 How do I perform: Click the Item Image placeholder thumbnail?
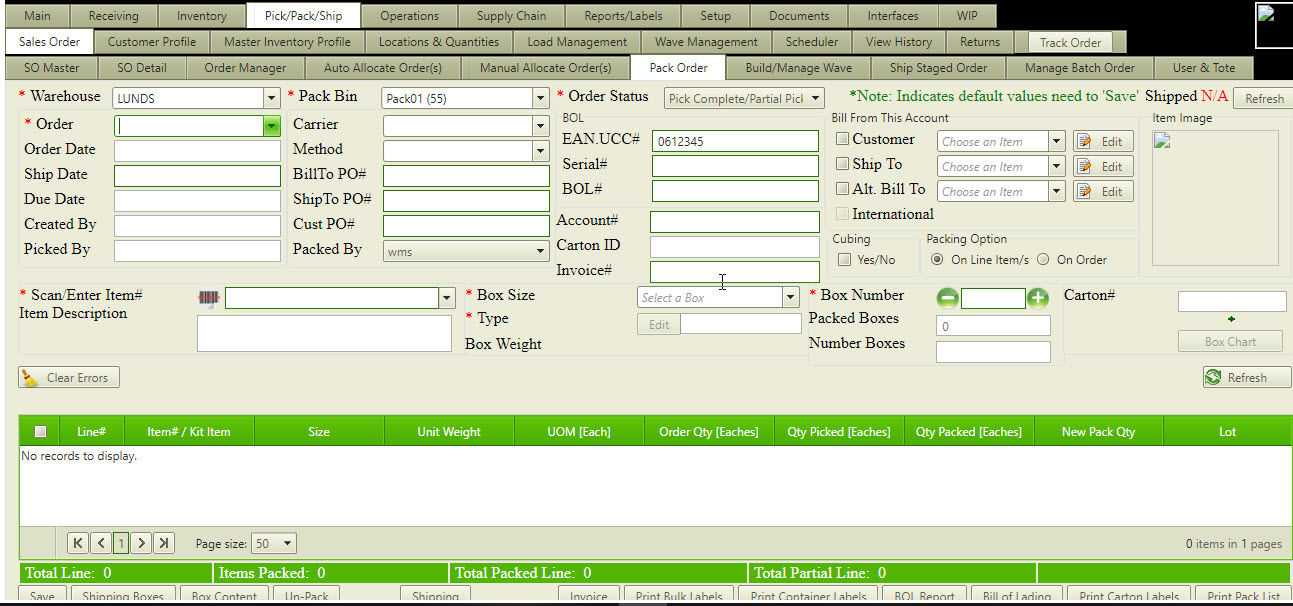[x=1215, y=197]
